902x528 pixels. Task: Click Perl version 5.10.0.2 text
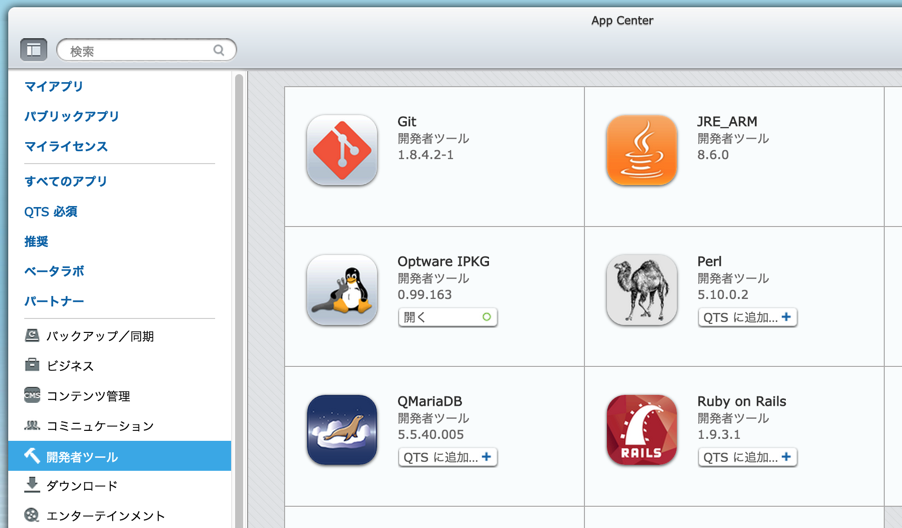click(723, 294)
